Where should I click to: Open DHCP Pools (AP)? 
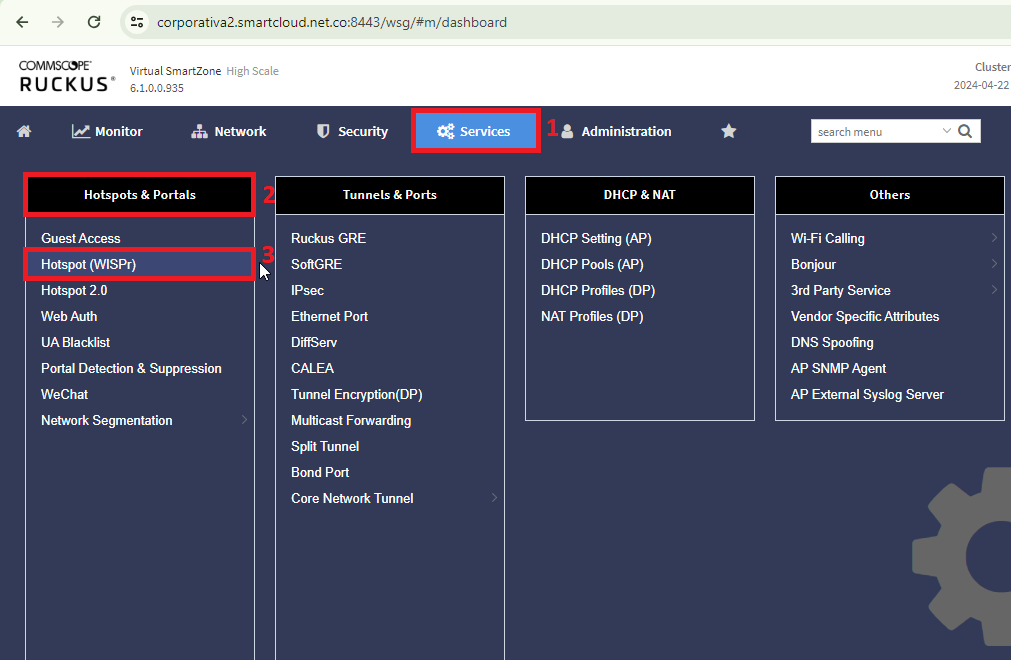(593, 264)
